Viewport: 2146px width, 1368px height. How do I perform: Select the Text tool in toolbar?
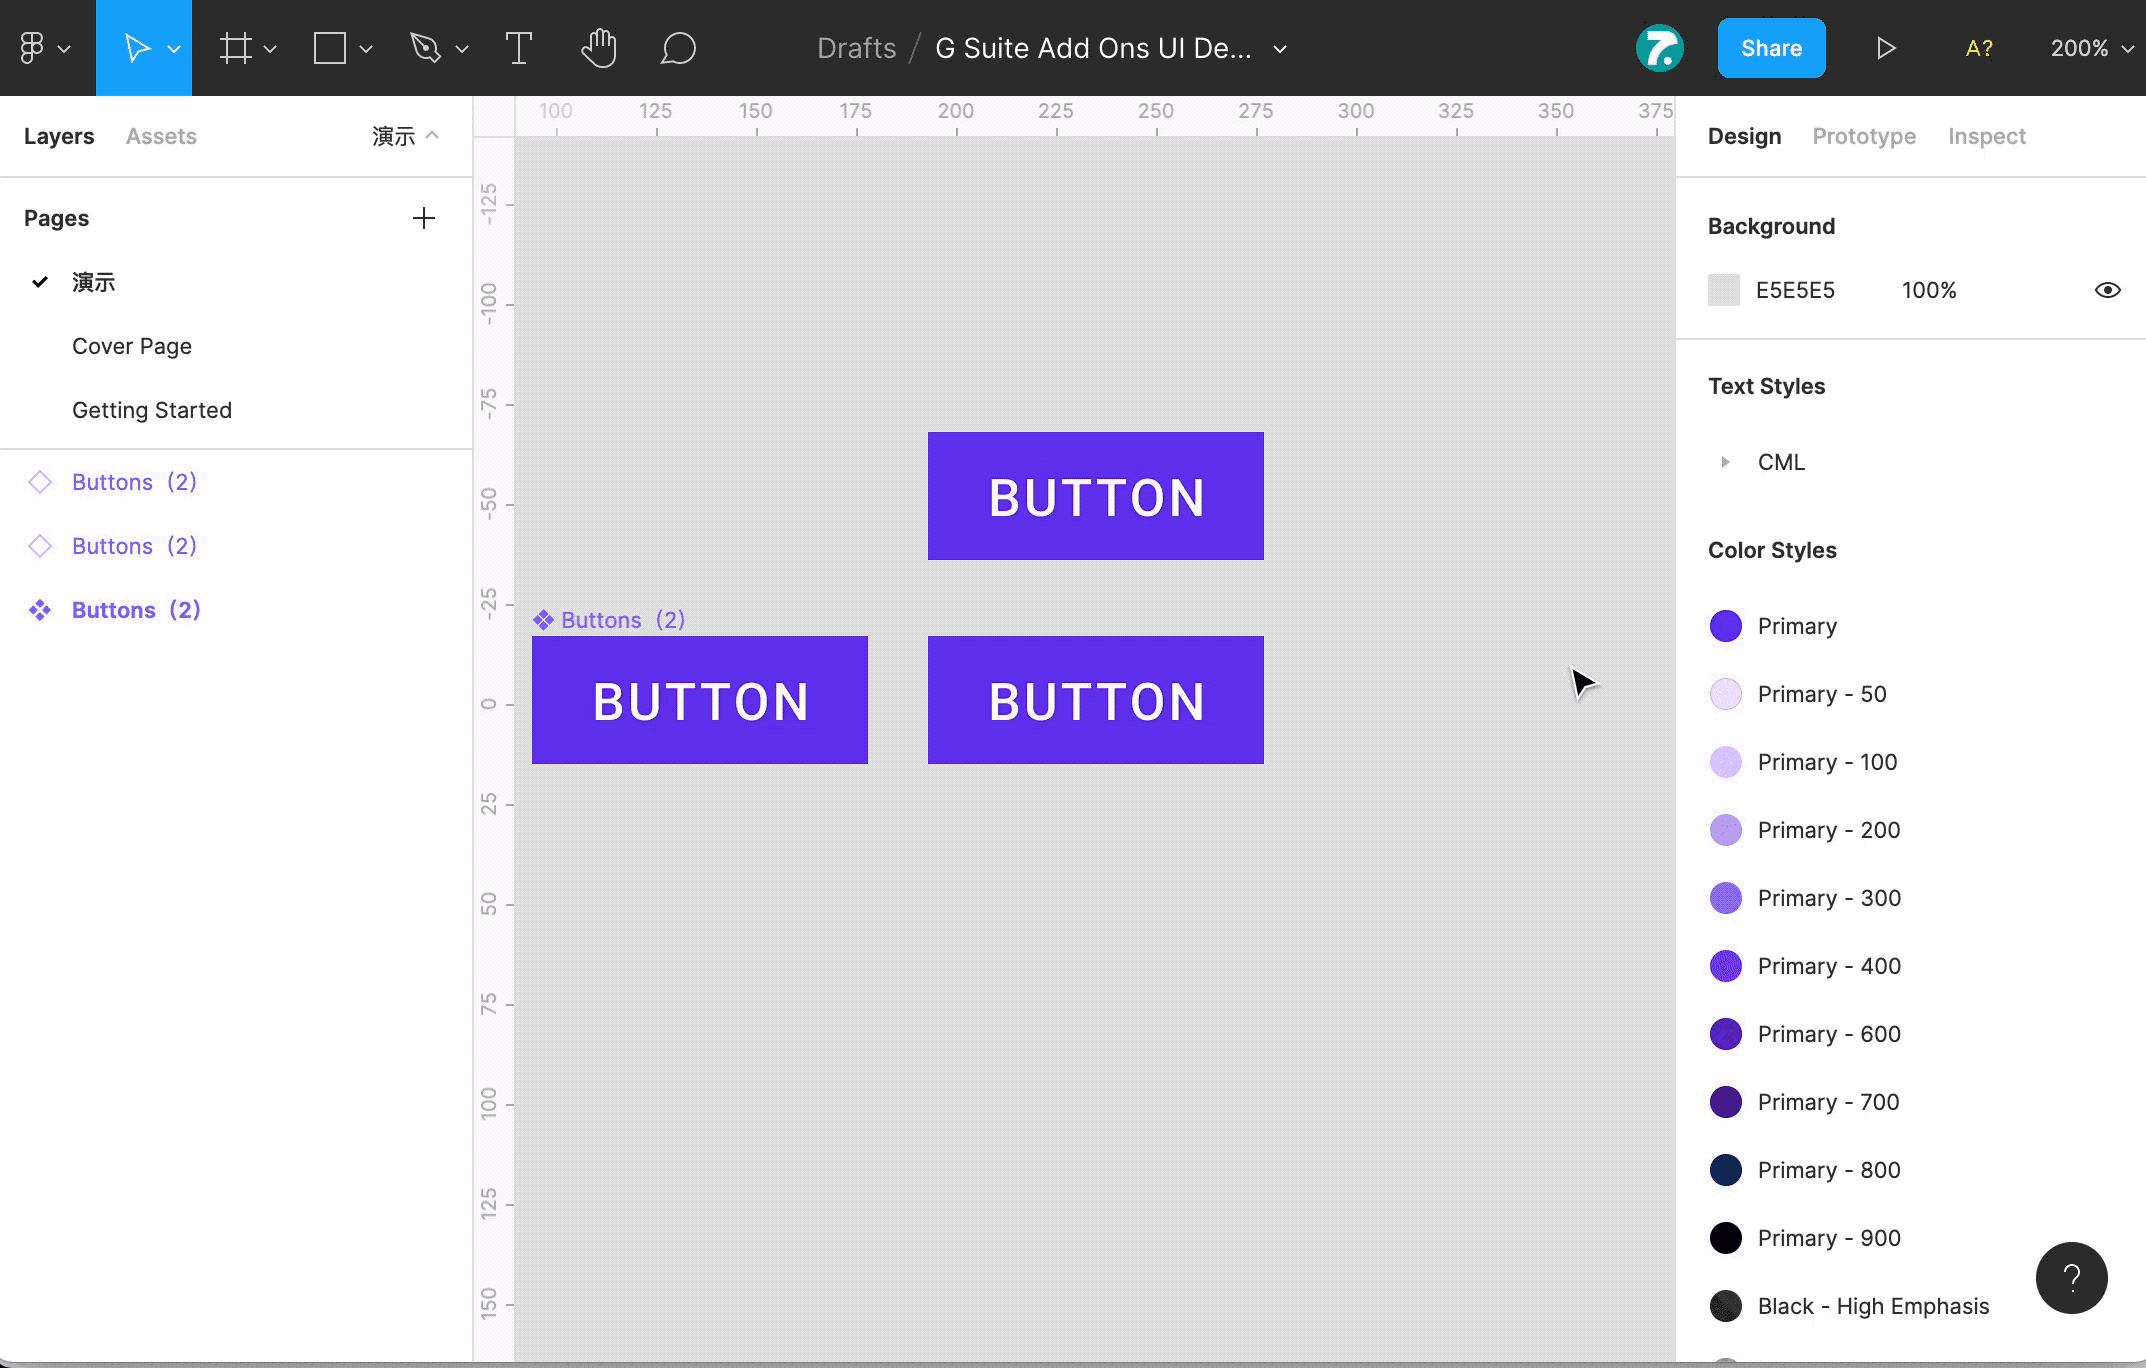pos(518,47)
